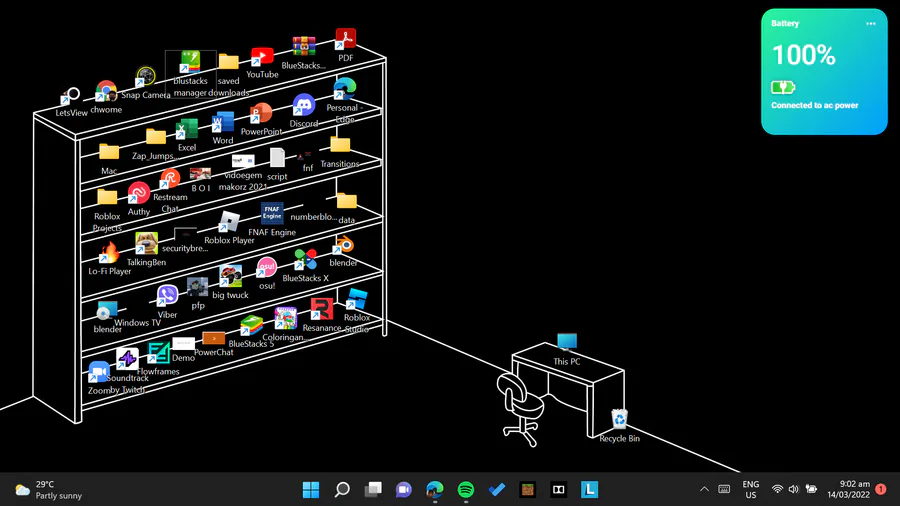Screen dimensions: 900x506
Task: Open Microsoft Edge from taskbar
Action: [435, 489]
